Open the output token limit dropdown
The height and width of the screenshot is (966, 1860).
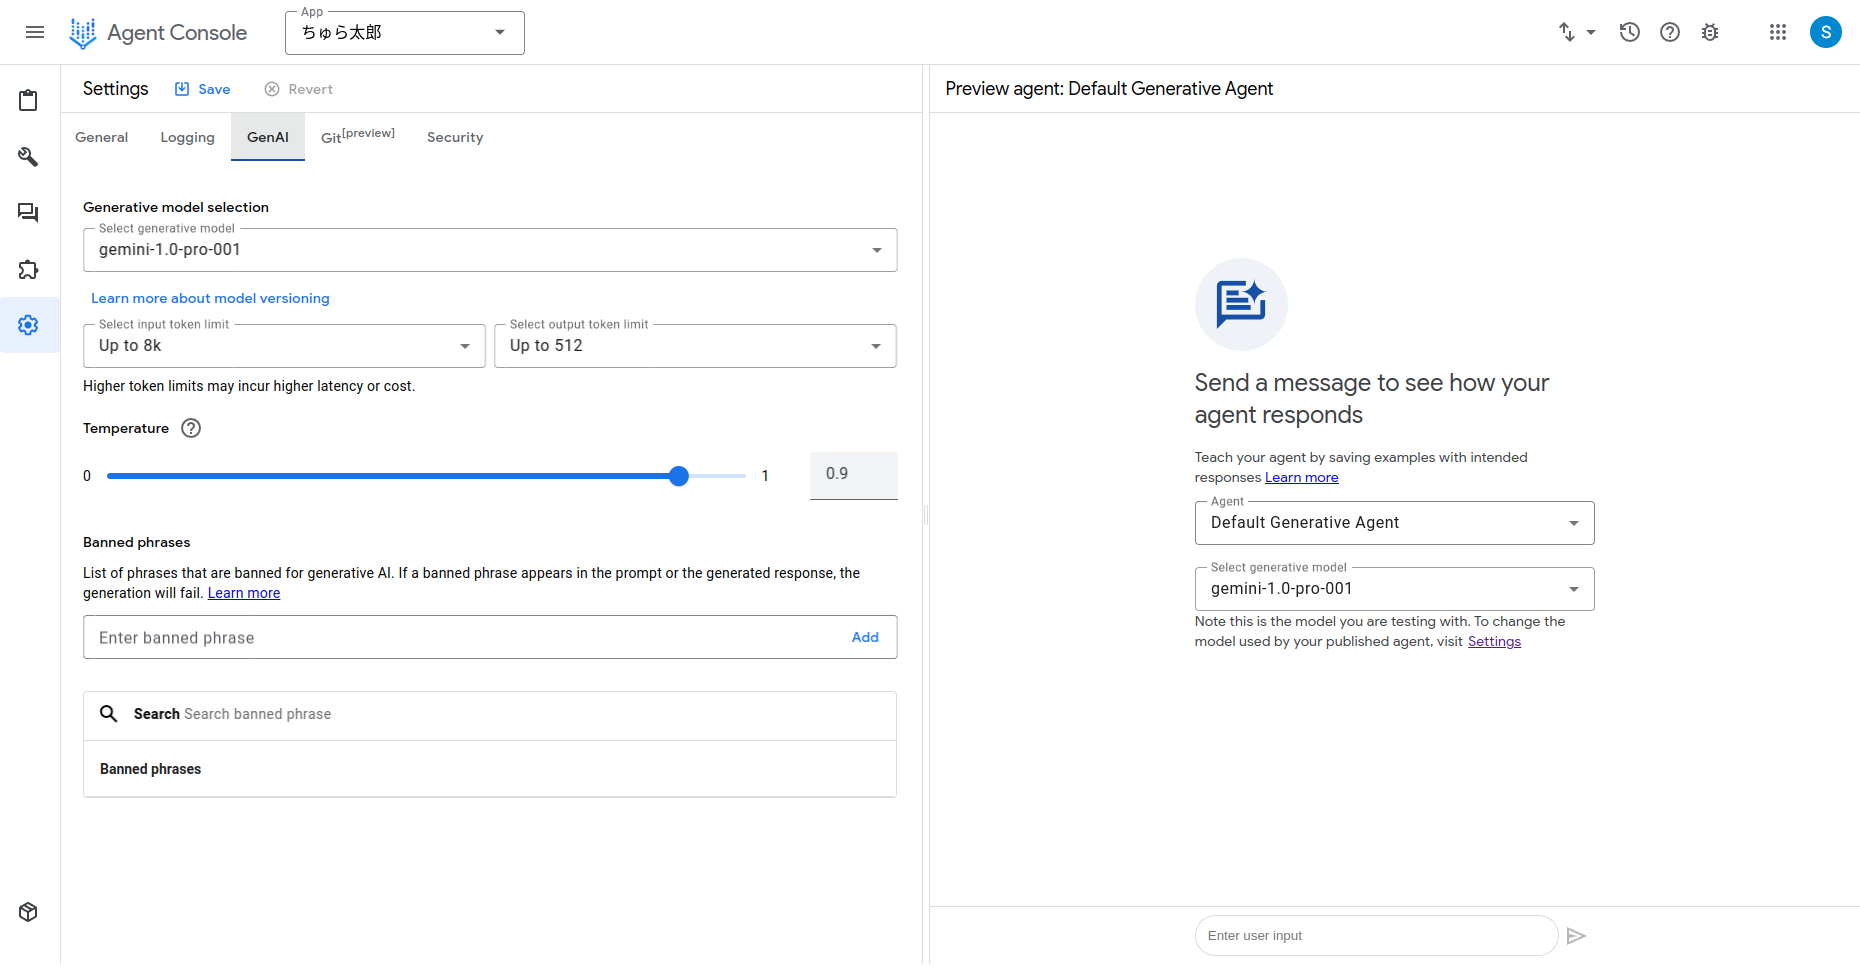695,346
